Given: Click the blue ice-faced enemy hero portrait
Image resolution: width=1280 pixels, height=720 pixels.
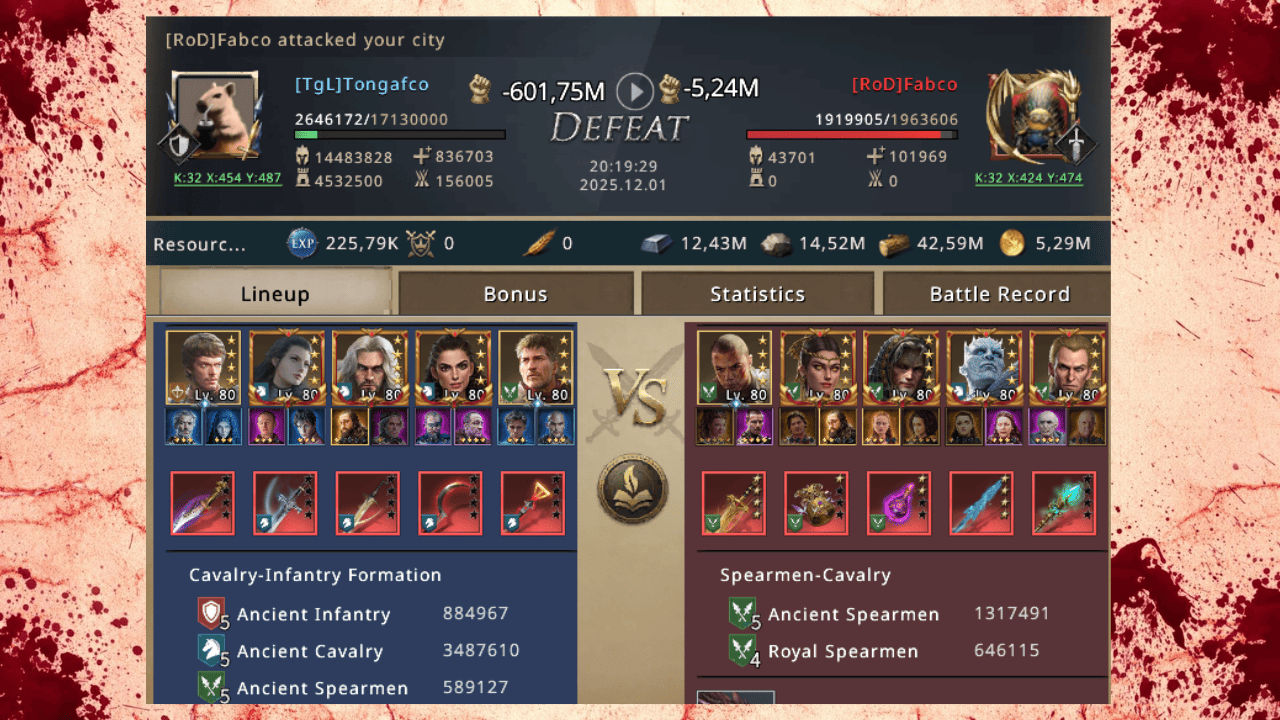Looking at the screenshot, I should point(984,367).
